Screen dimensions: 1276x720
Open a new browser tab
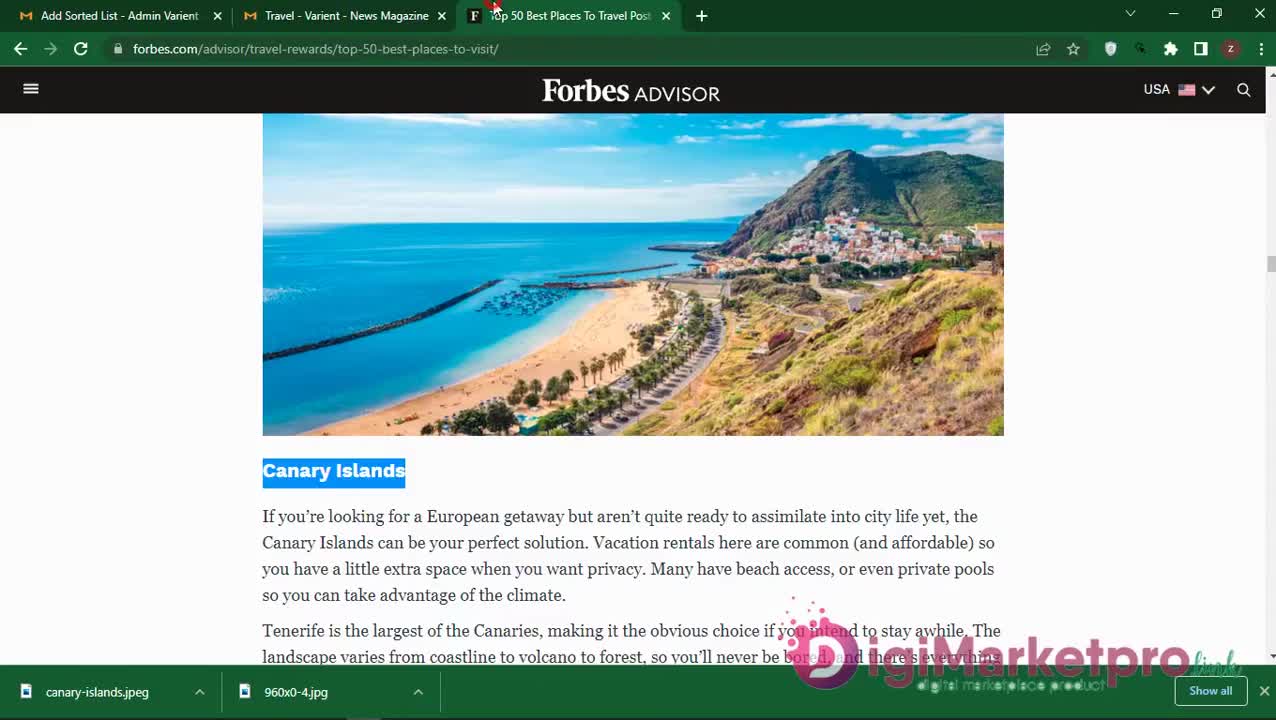click(x=701, y=16)
